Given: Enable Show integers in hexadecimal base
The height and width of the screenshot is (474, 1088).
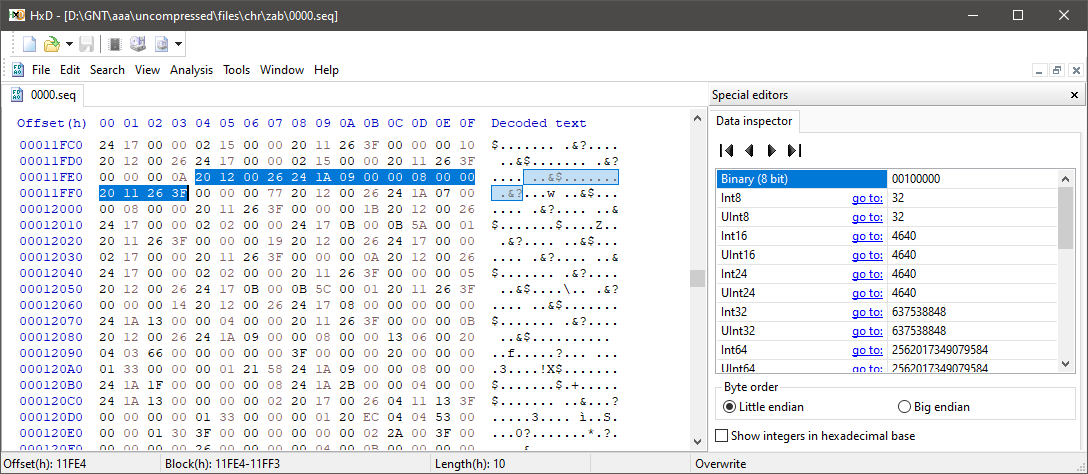Looking at the screenshot, I should [815, 436].
